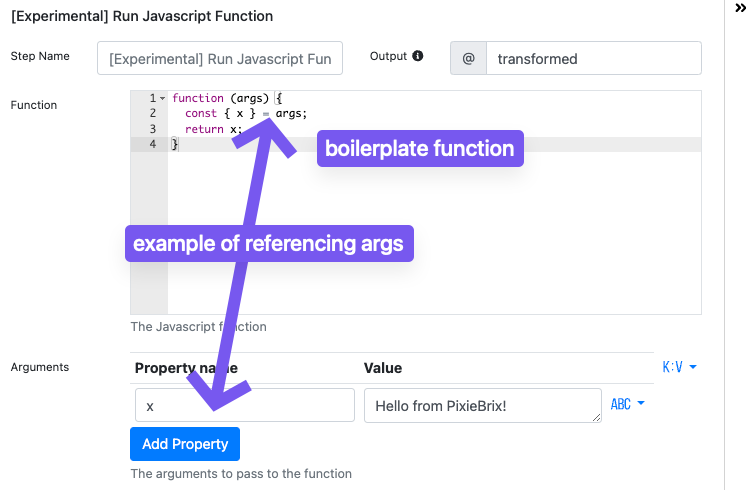Viewport: 746px width, 490px height.
Task: Click line number 3 in editor gutter
Action: 152,129
